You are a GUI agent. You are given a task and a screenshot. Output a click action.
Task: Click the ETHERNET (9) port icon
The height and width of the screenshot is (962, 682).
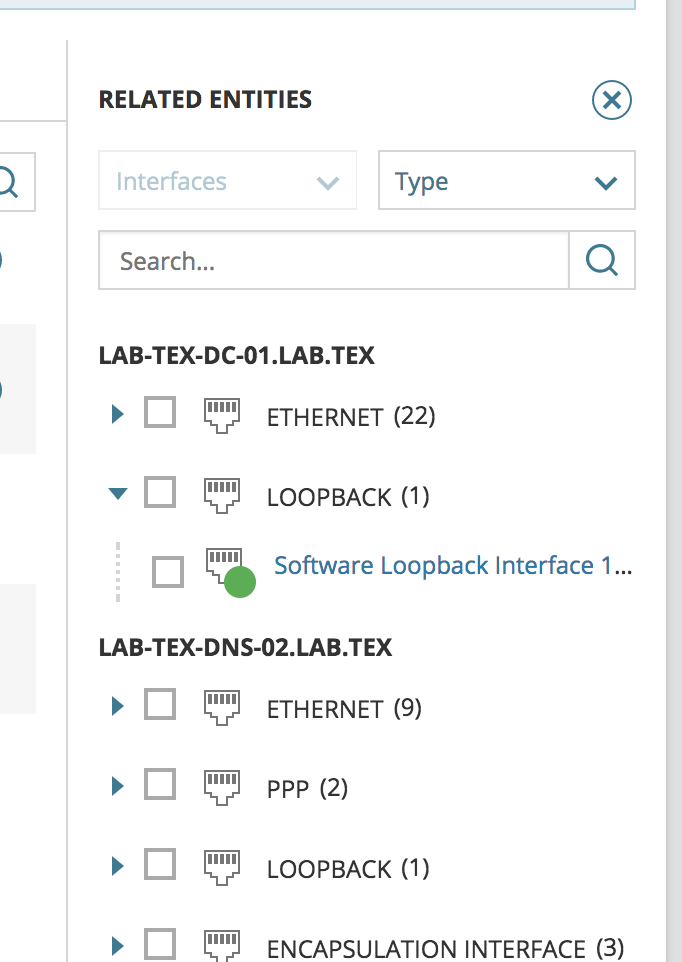222,707
